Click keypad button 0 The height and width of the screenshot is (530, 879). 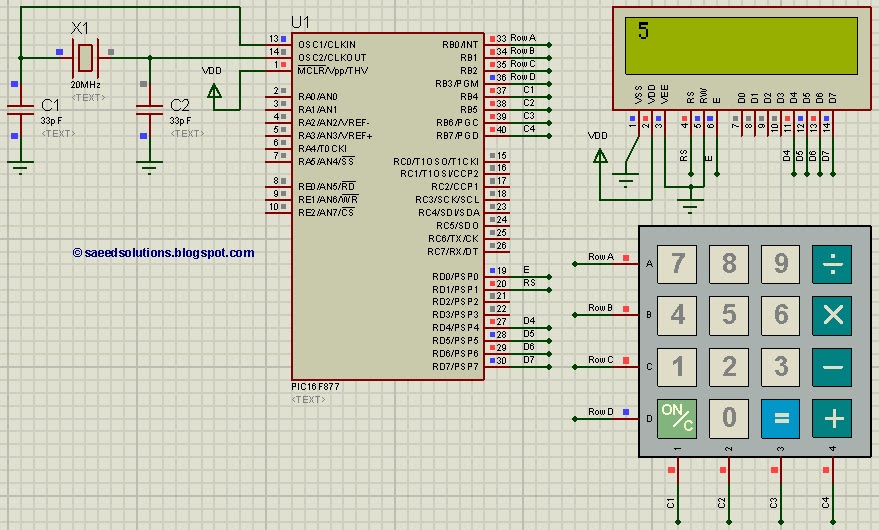(729, 418)
